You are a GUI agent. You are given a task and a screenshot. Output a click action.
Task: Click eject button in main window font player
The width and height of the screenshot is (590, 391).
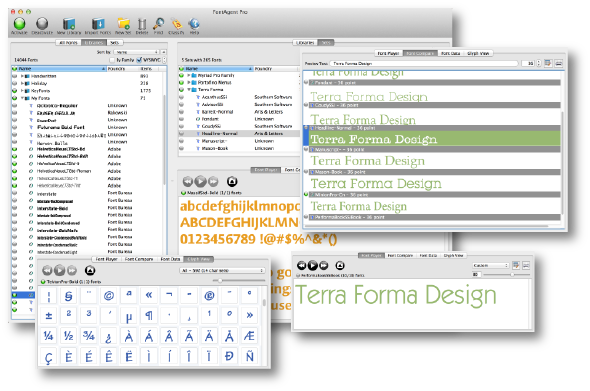click(232, 182)
